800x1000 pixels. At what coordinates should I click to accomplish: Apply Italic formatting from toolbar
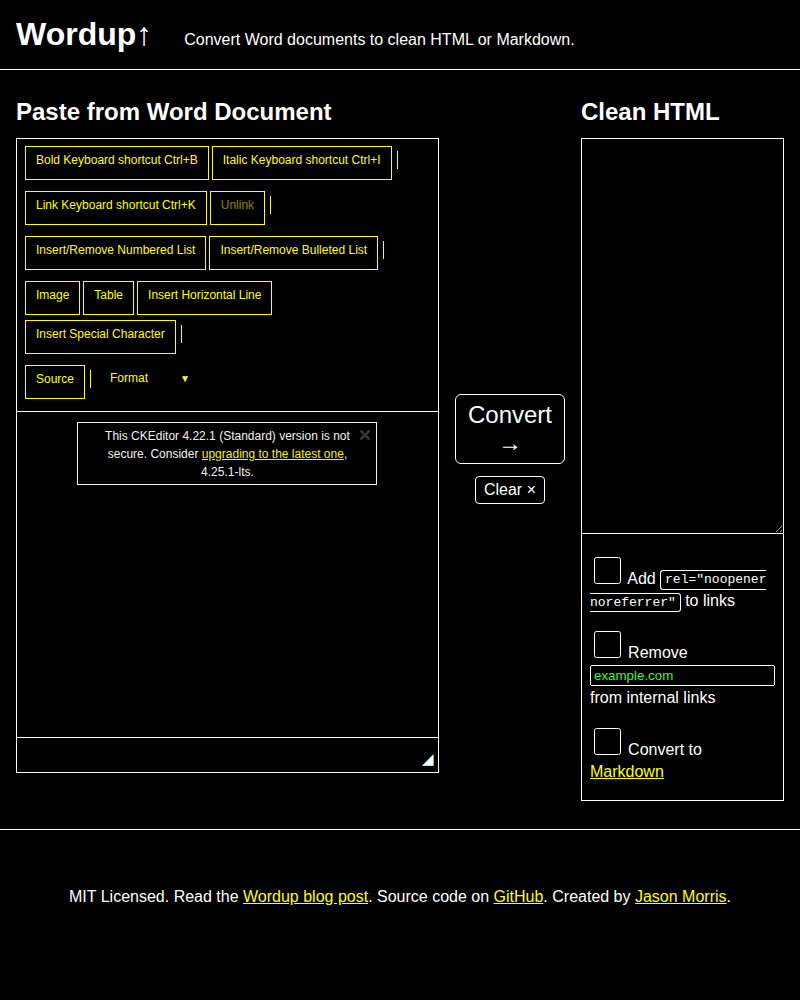(301, 162)
